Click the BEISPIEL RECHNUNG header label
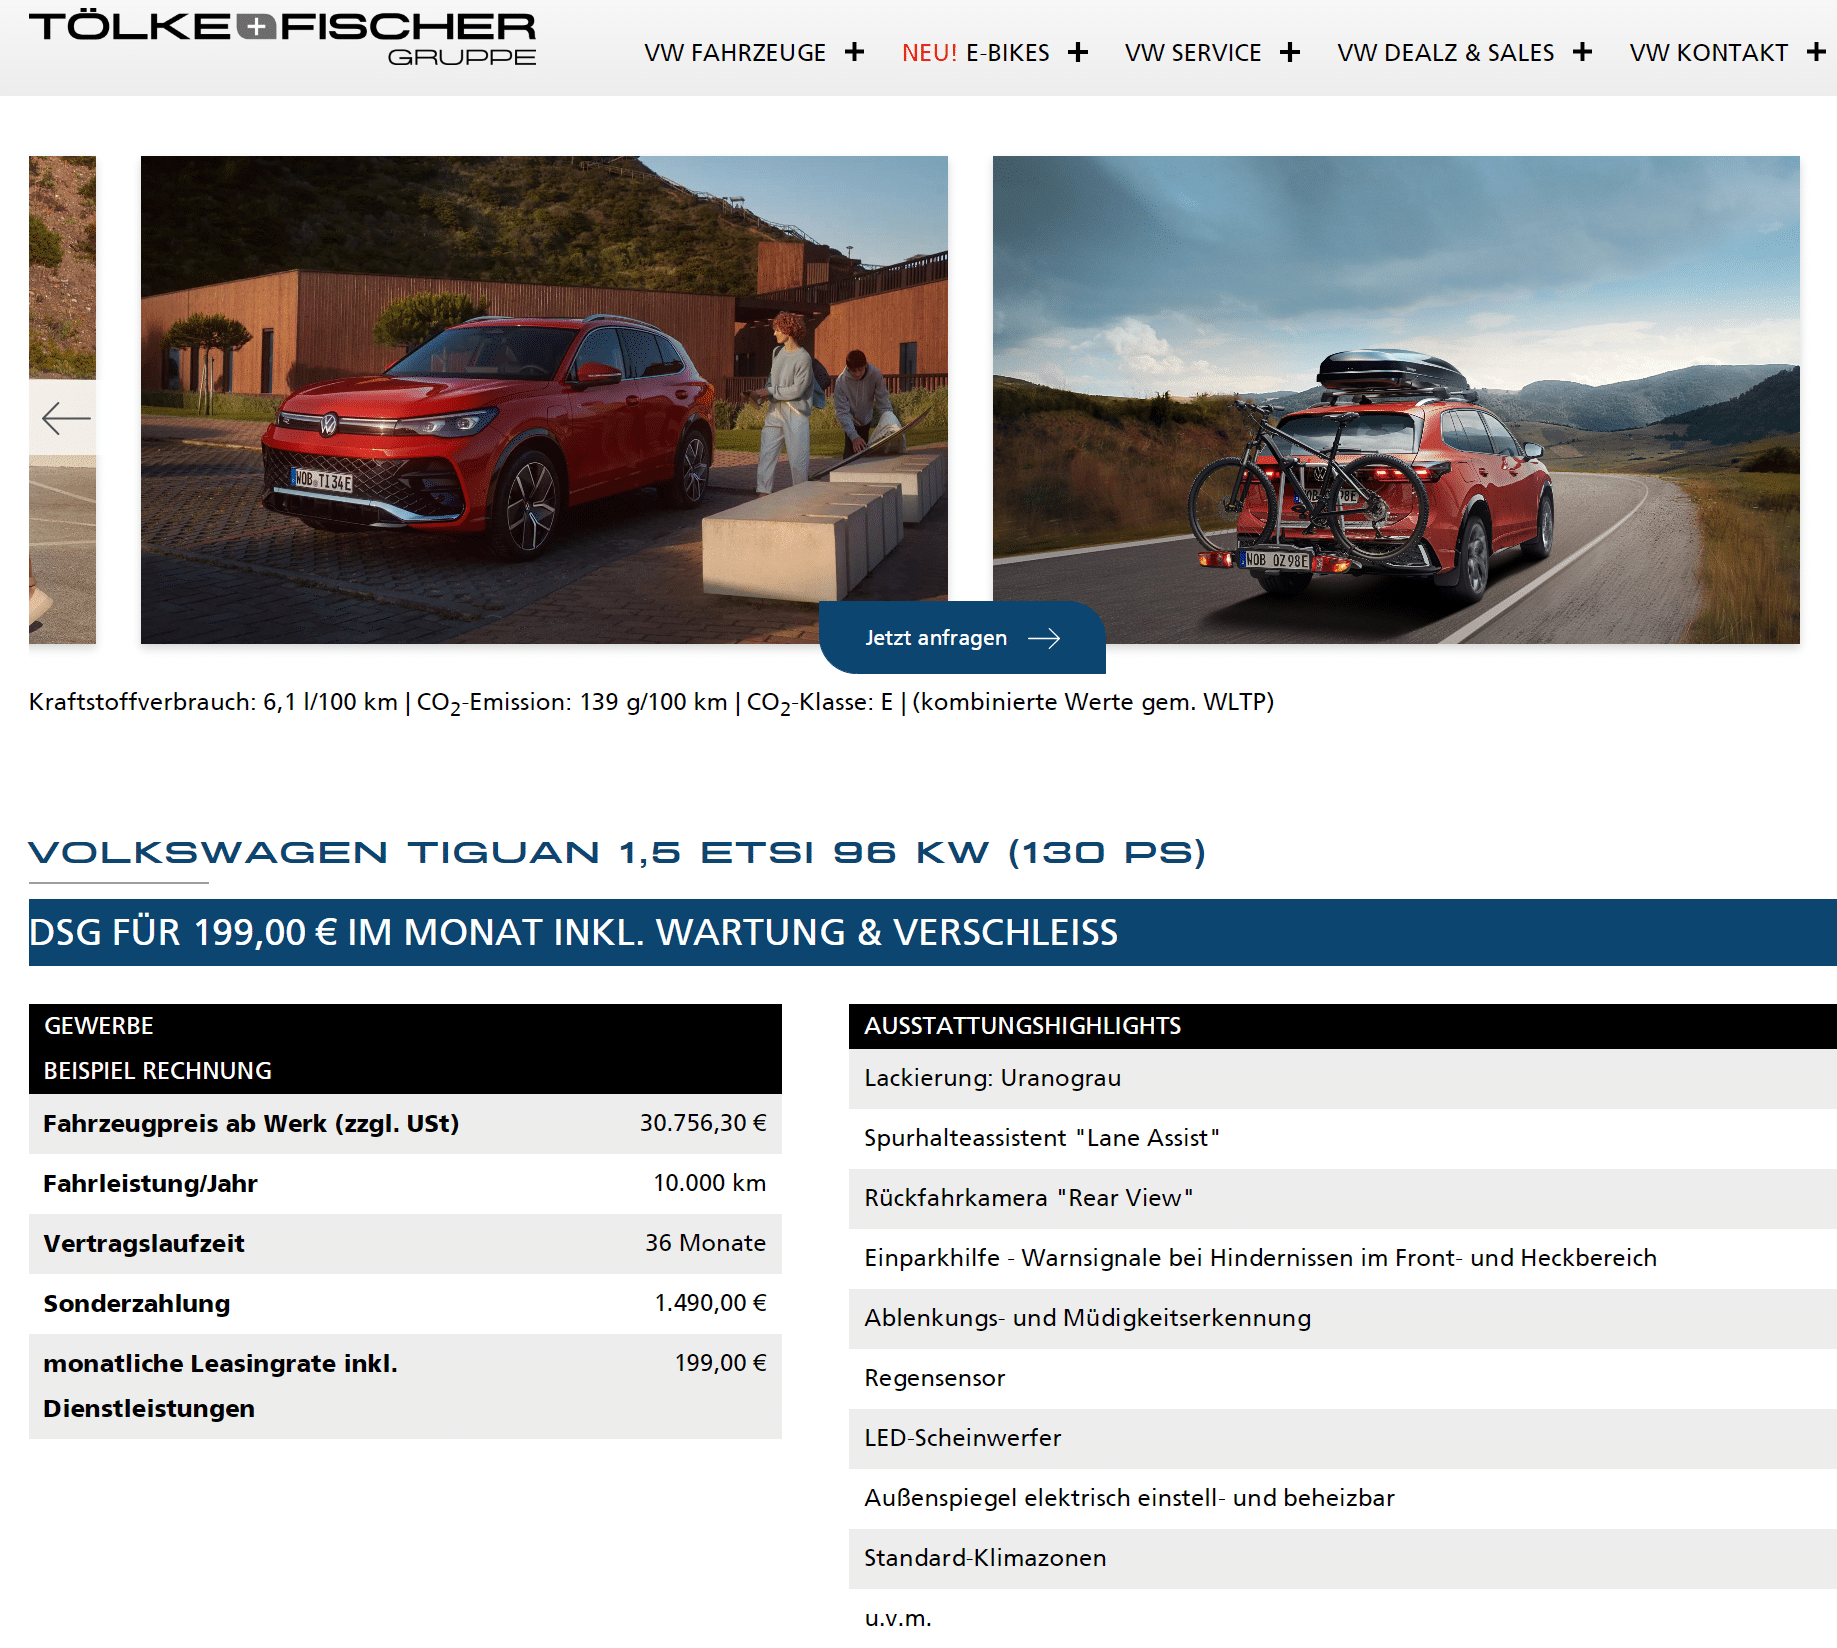Viewport: 1837px width, 1648px height. [158, 1071]
